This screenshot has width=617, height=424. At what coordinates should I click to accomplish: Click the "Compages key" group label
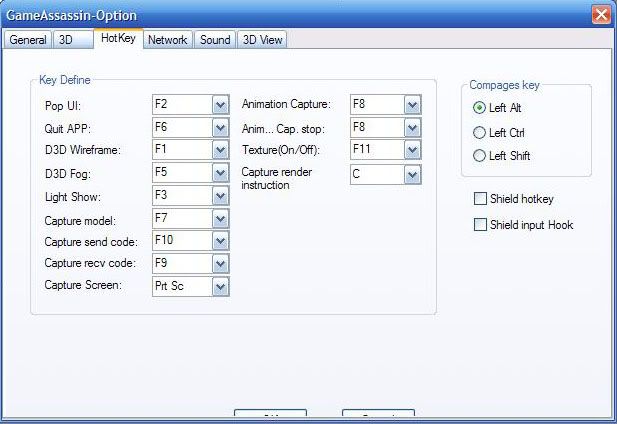[x=504, y=85]
